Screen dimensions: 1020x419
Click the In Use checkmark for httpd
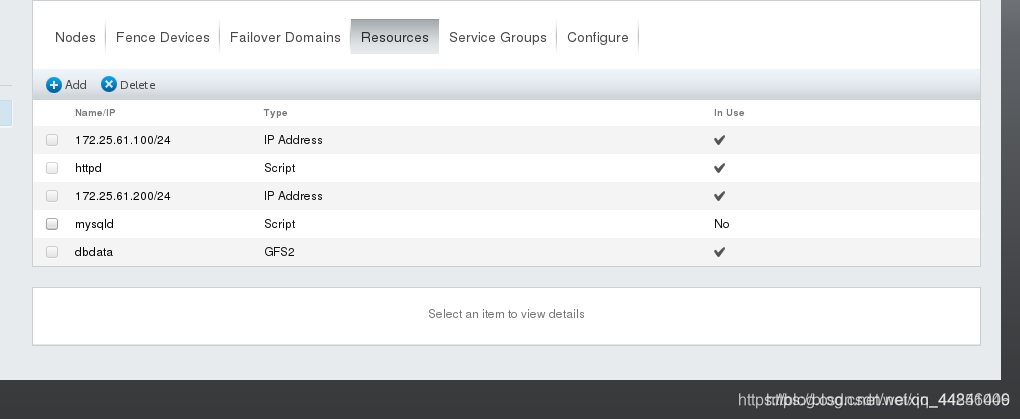tap(719, 168)
